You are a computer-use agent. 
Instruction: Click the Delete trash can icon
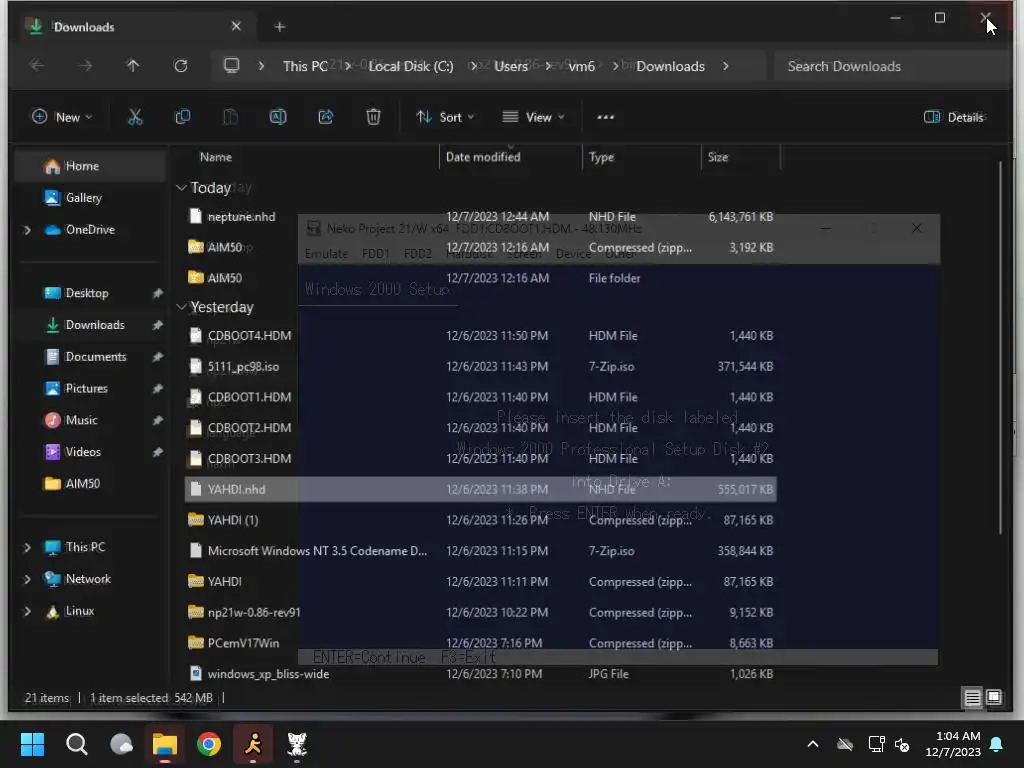tap(374, 117)
